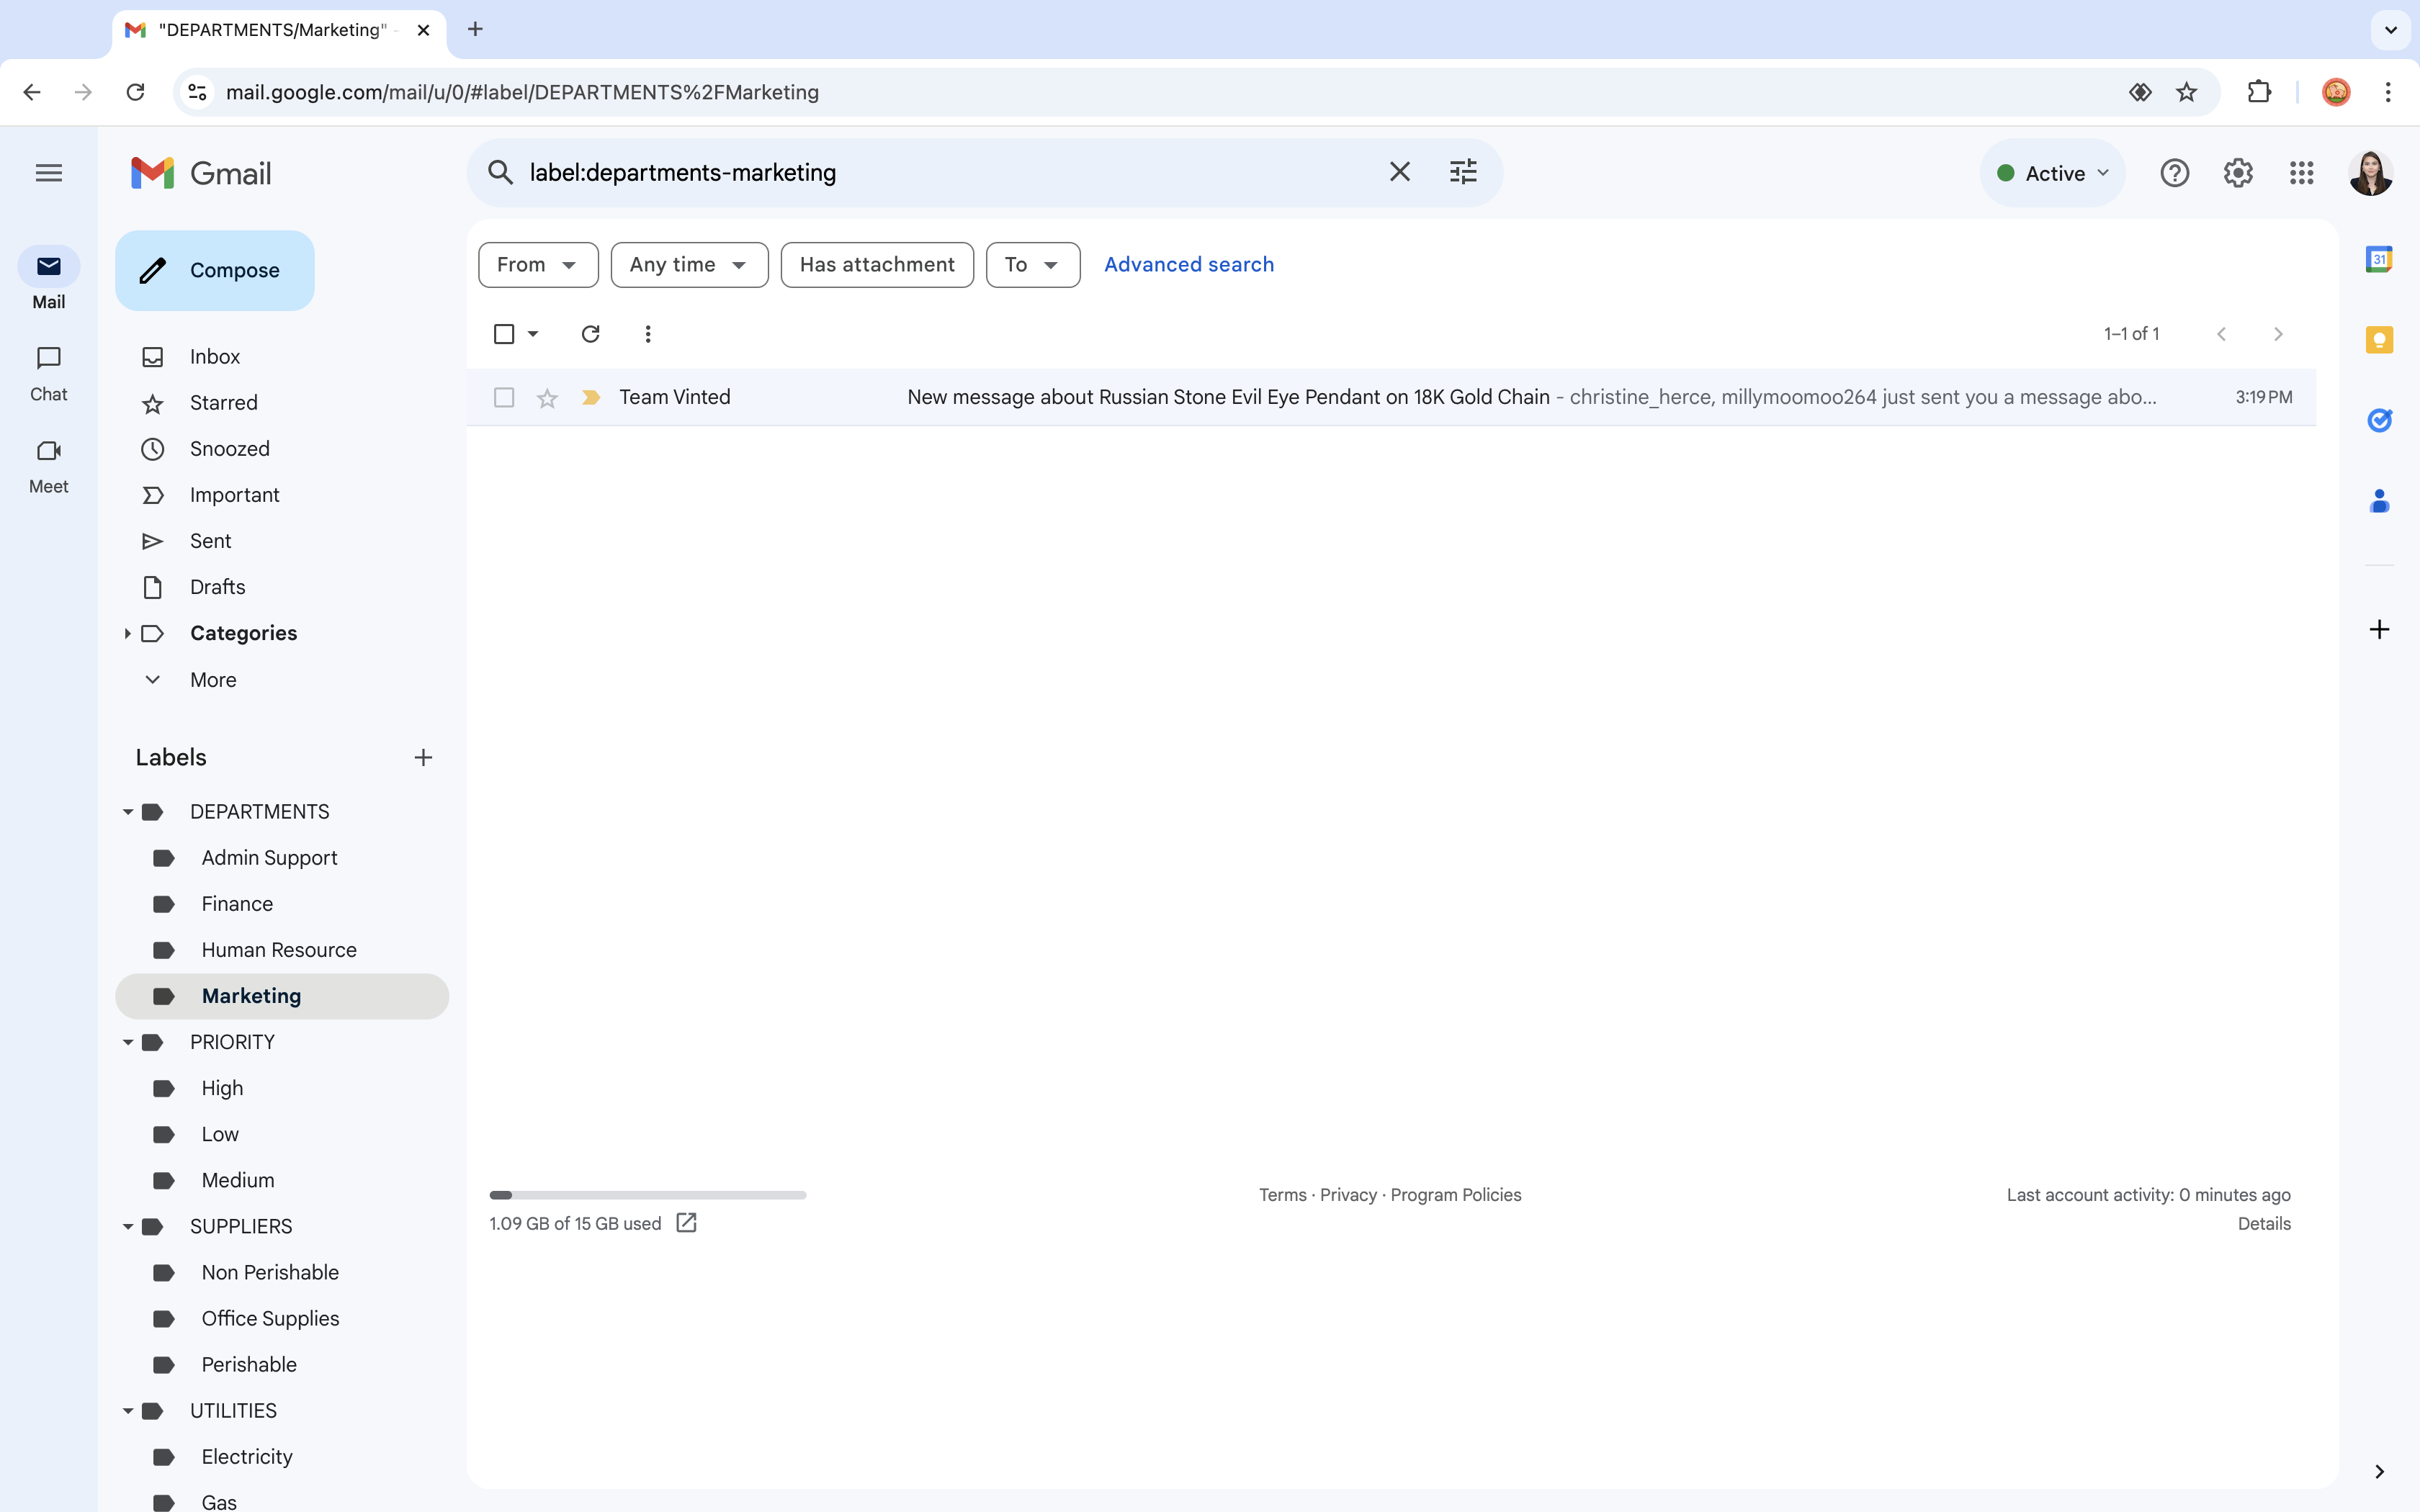
Task: Open Contacts side panel icon
Action: pyautogui.click(x=2378, y=500)
